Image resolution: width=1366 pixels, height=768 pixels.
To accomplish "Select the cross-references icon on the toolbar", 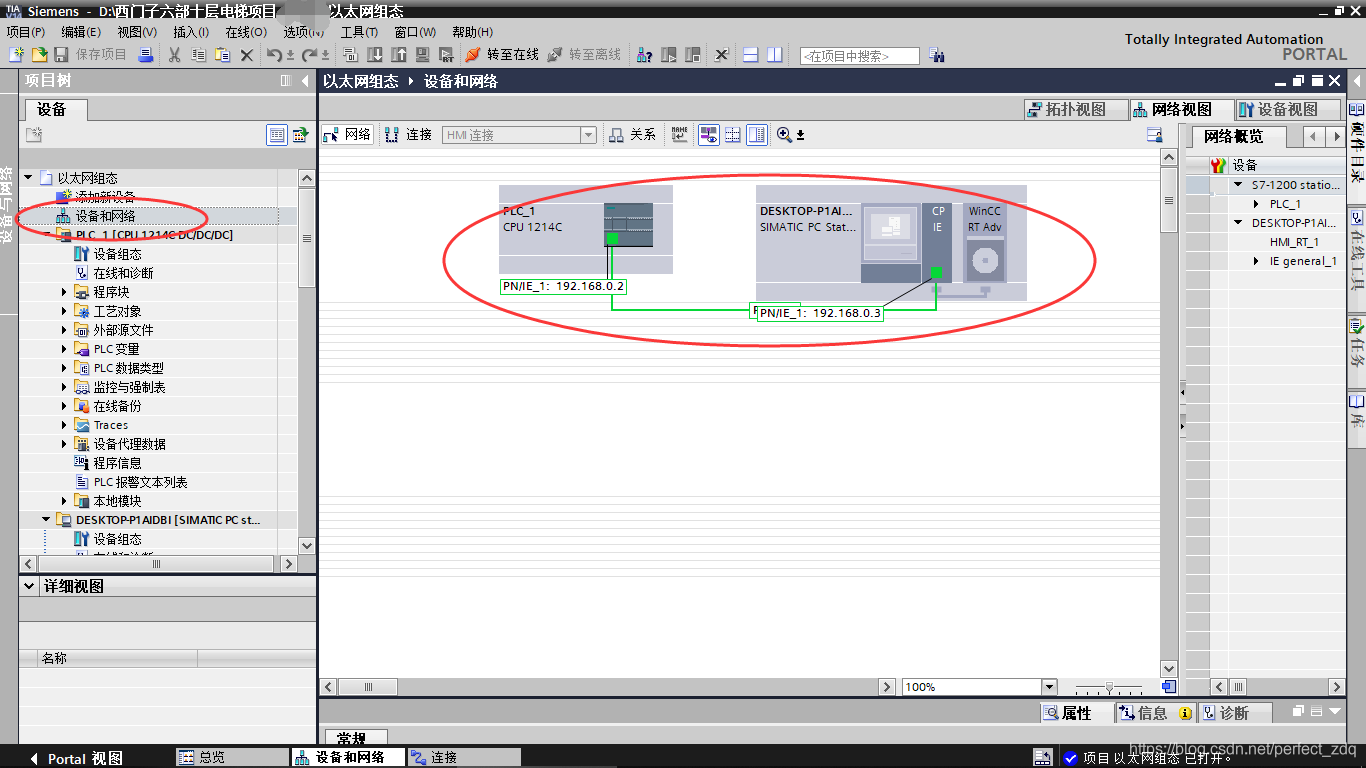I will (643, 56).
